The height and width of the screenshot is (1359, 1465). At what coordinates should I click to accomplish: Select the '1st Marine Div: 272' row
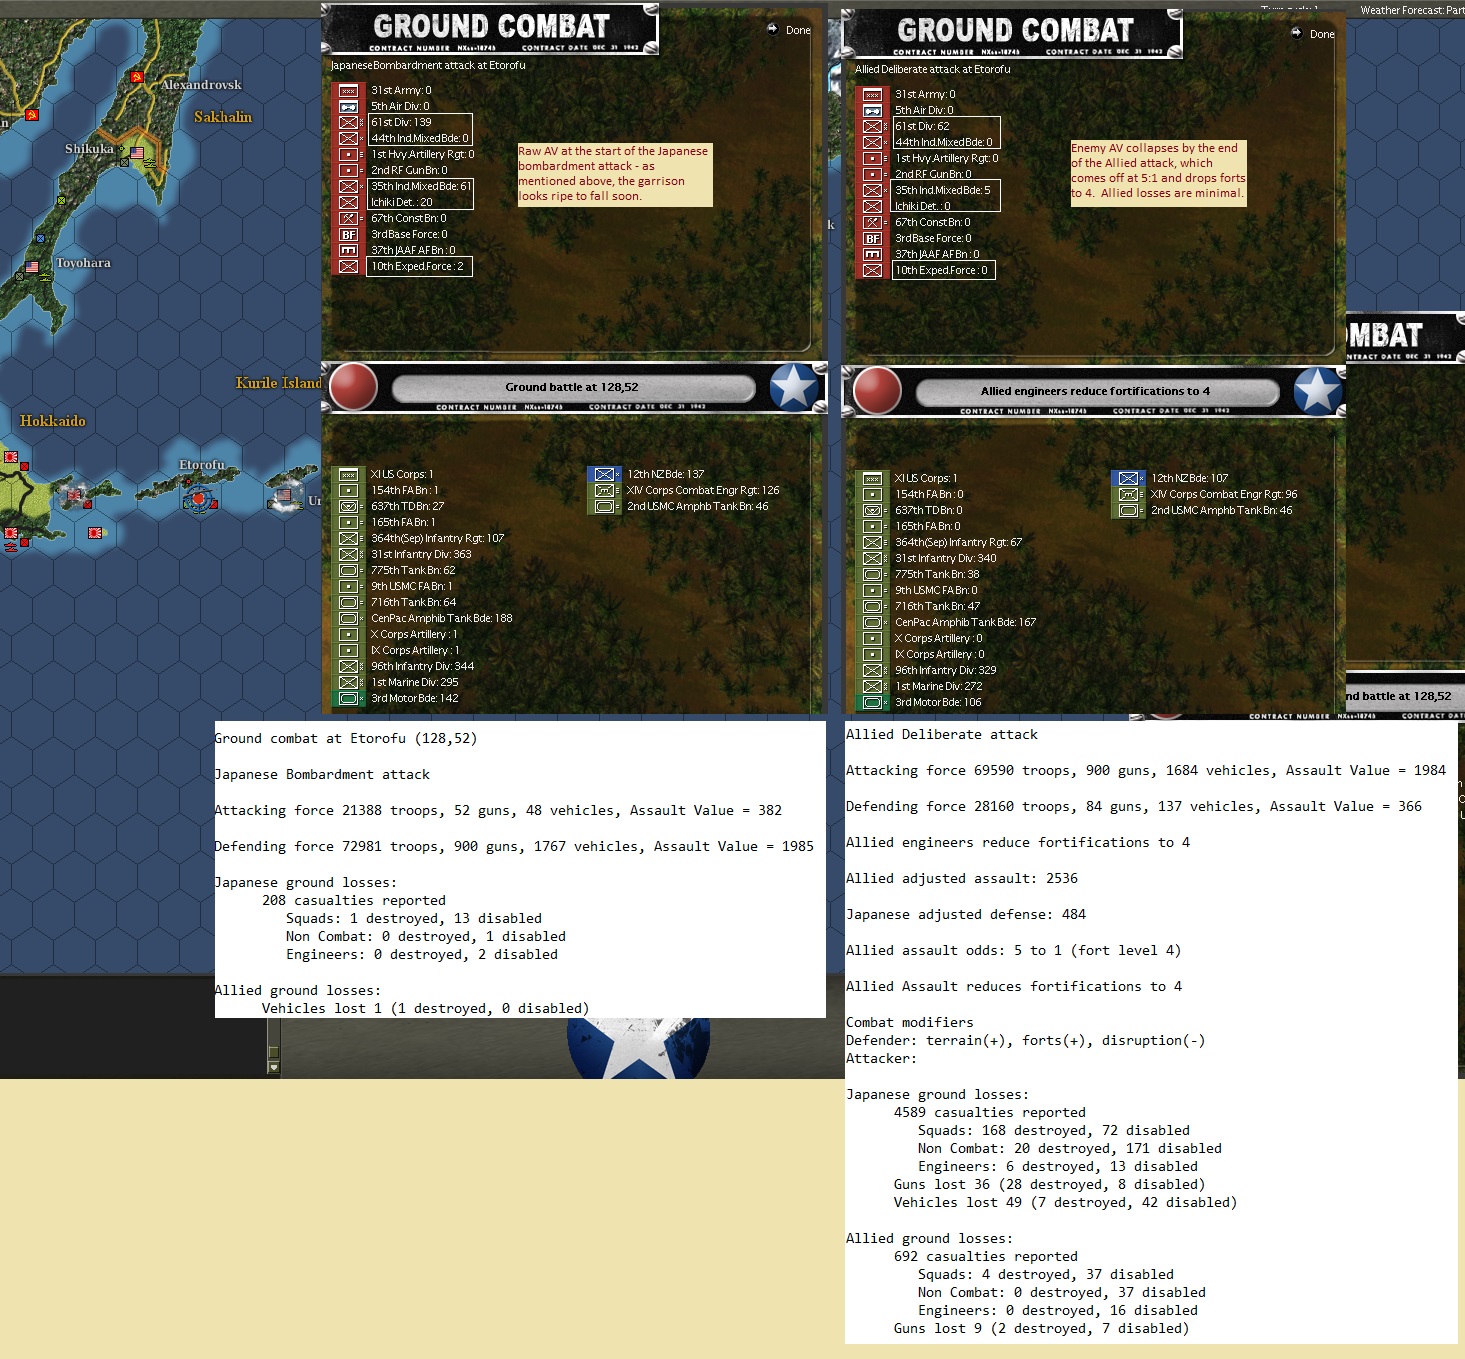pos(938,687)
